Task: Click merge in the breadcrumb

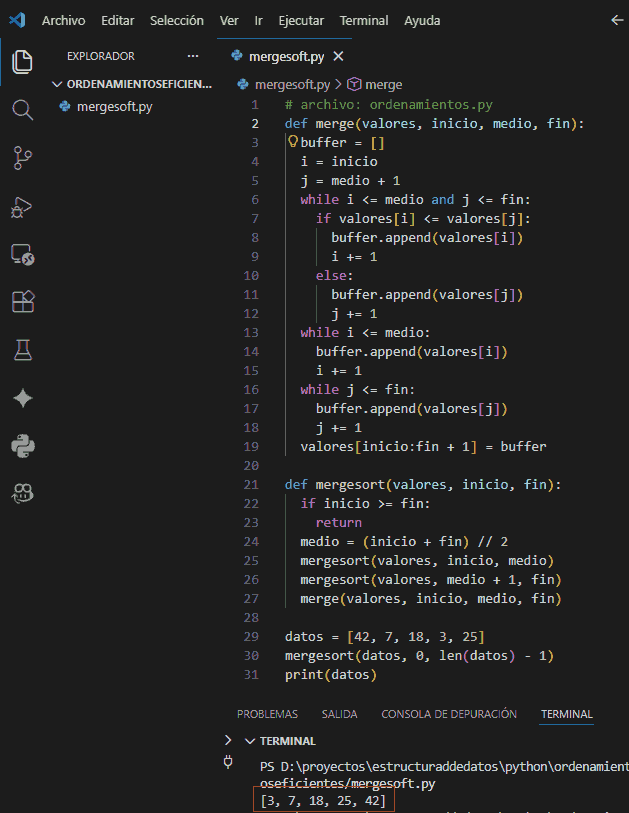Action: point(383,85)
